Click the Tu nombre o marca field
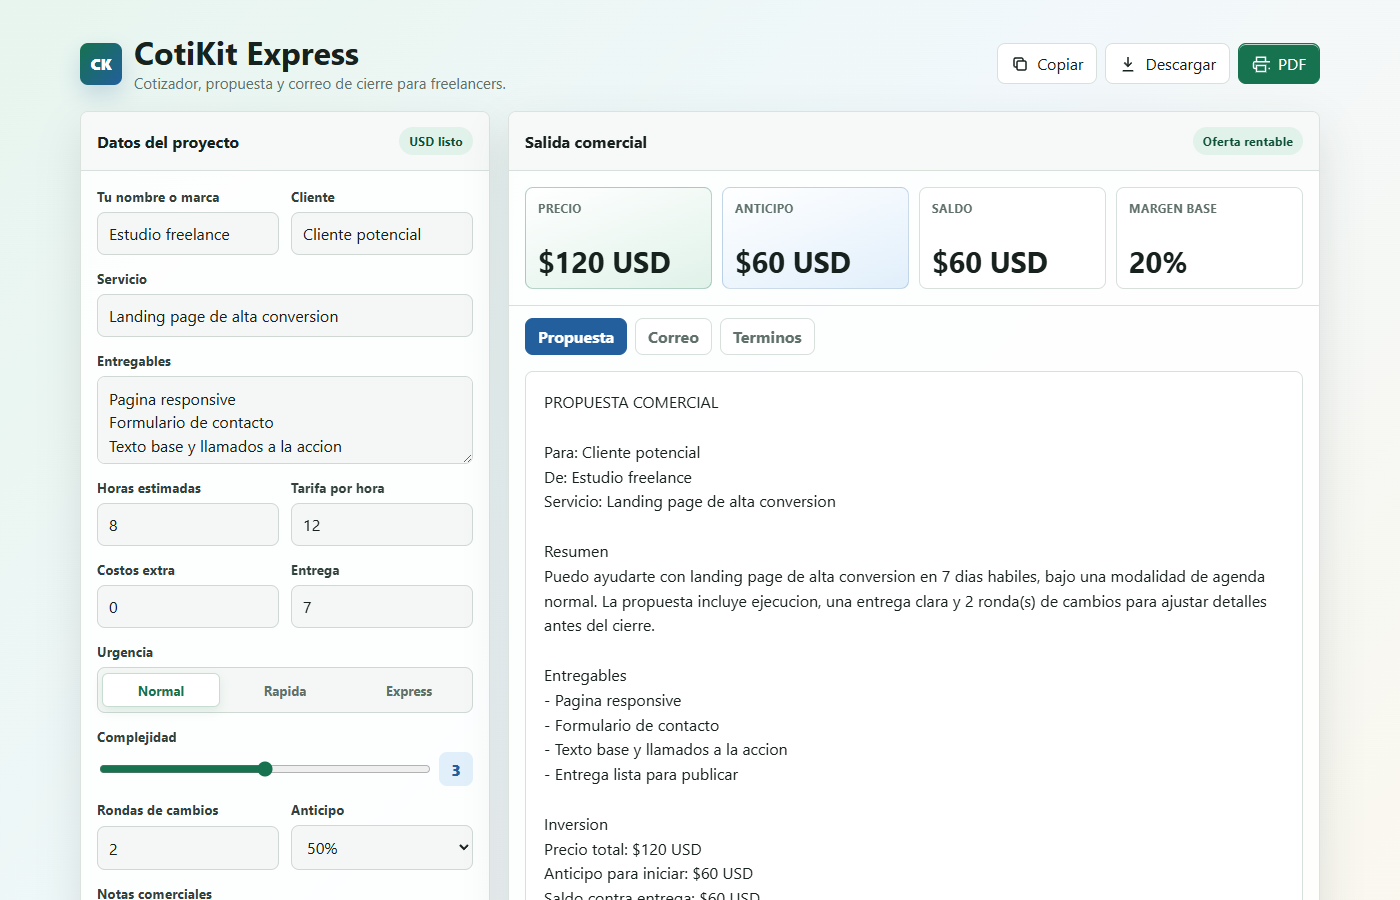 (x=188, y=234)
